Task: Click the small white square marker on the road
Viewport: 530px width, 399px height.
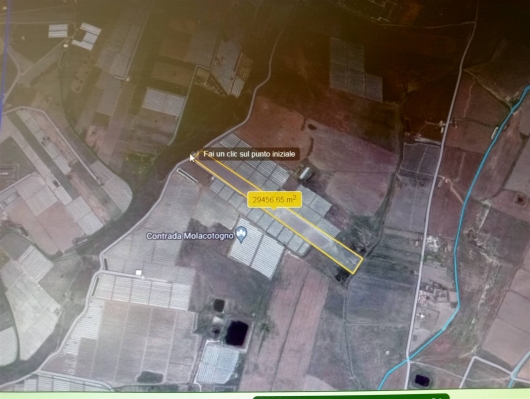Action: (x=138, y=272)
